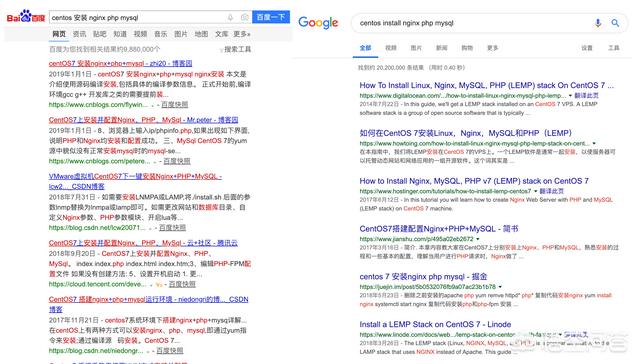Screen dimensions: 640x364
Task: Open the Baidu 音乐 tab
Action: click(x=161, y=34)
